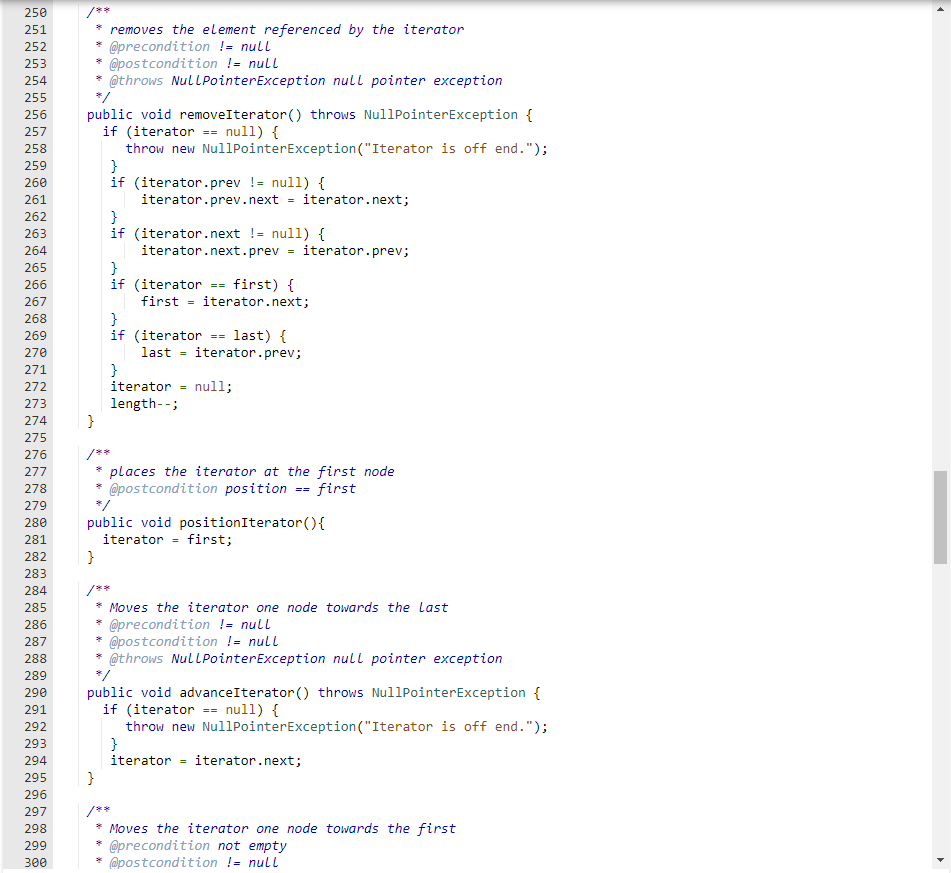Image resolution: width=951 pixels, height=873 pixels.
Task: Click the @postcondition tag on line 278
Action: [x=164, y=488]
